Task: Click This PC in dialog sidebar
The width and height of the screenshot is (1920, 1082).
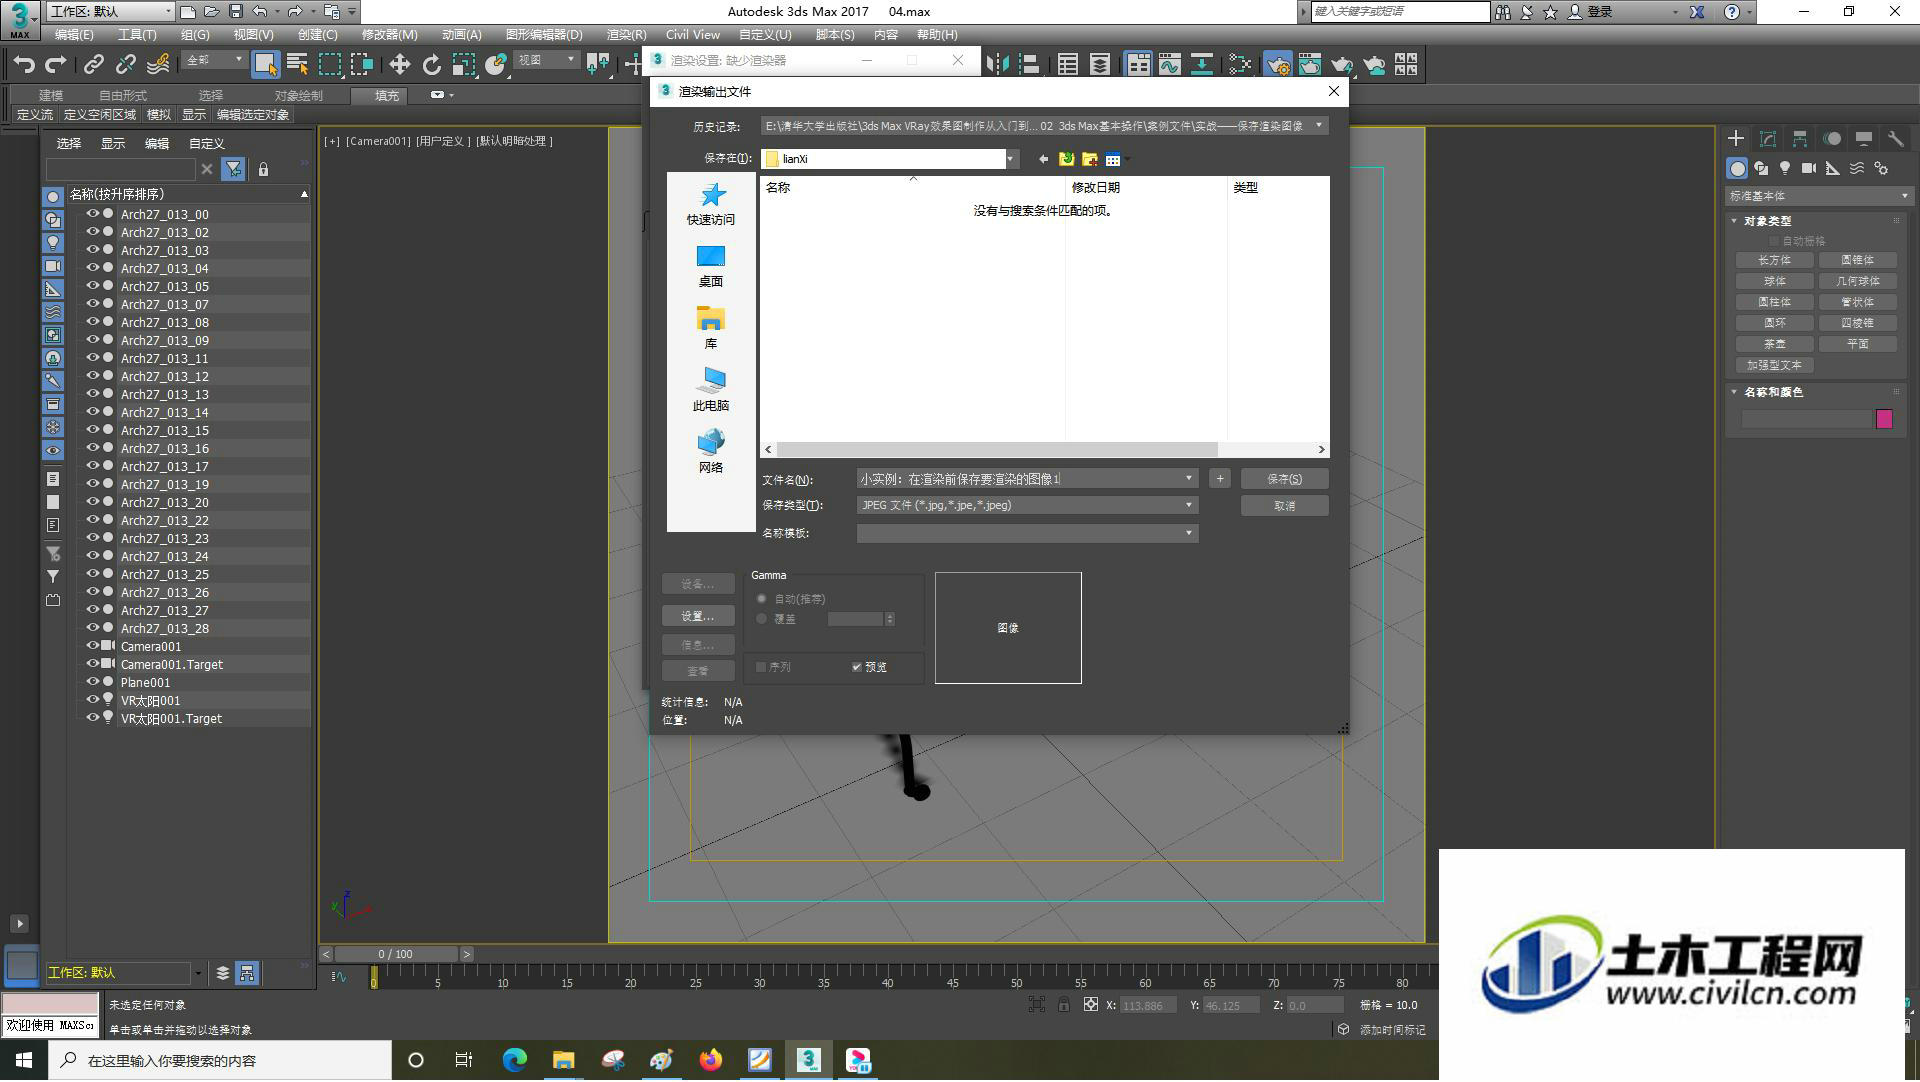Action: pyautogui.click(x=711, y=389)
